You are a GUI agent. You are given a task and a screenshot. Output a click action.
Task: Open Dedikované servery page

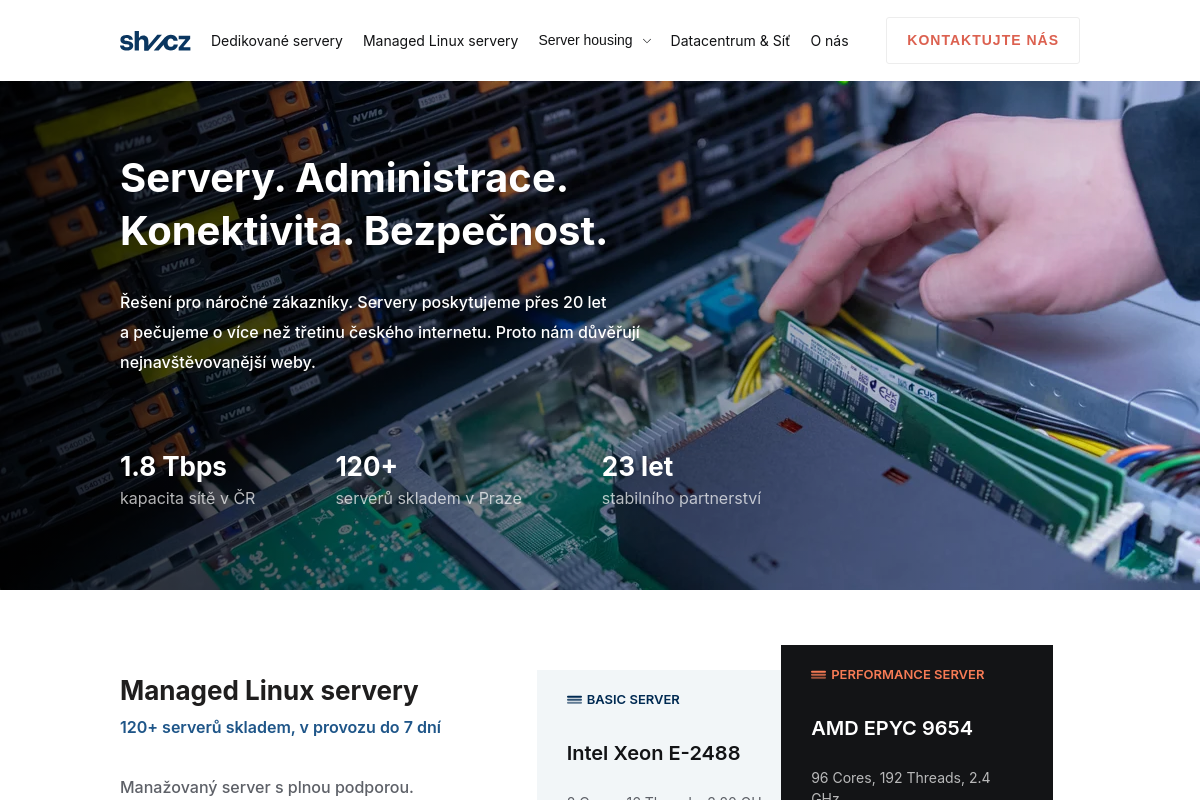point(277,41)
